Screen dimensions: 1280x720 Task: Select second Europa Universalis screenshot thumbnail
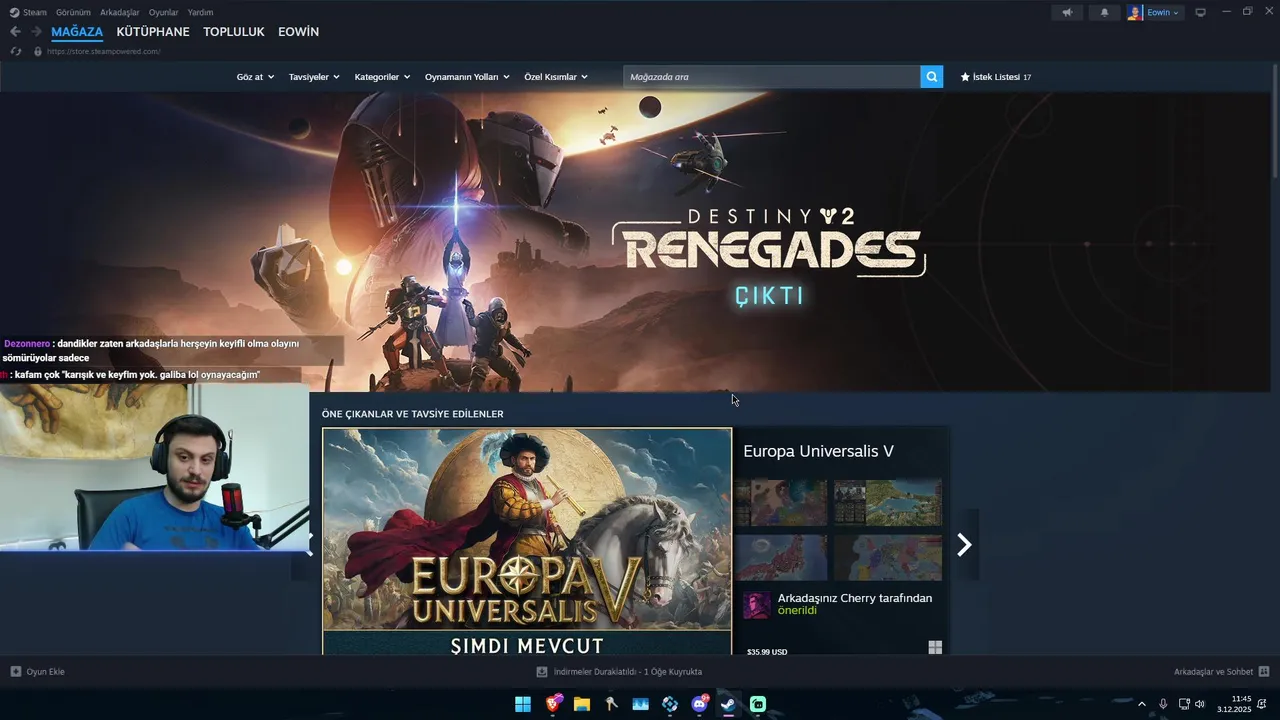point(888,503)
